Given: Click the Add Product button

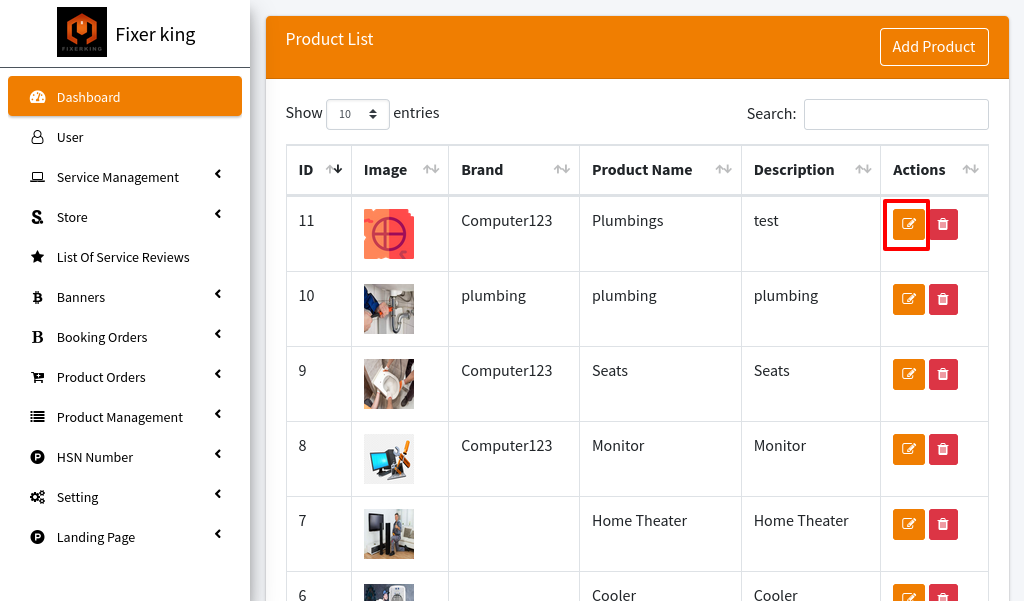Looking at the screenshot, I should 934,47.
